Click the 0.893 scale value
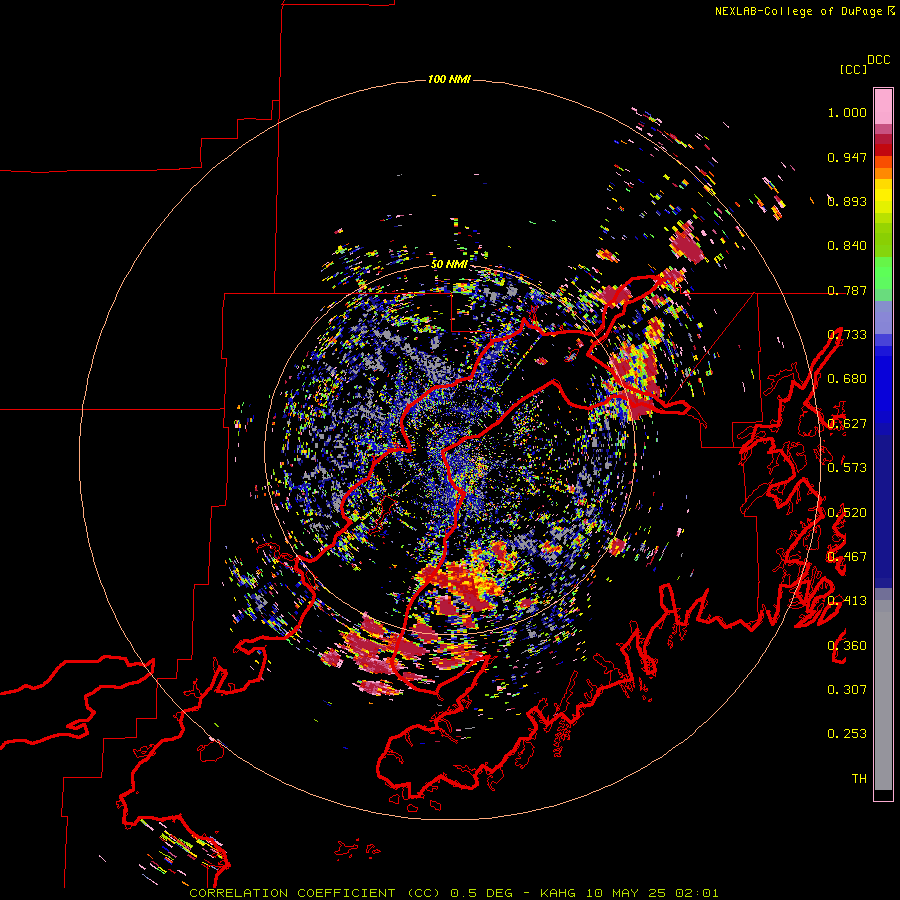This screenshot has width=900, height=900. coord(847,201)
